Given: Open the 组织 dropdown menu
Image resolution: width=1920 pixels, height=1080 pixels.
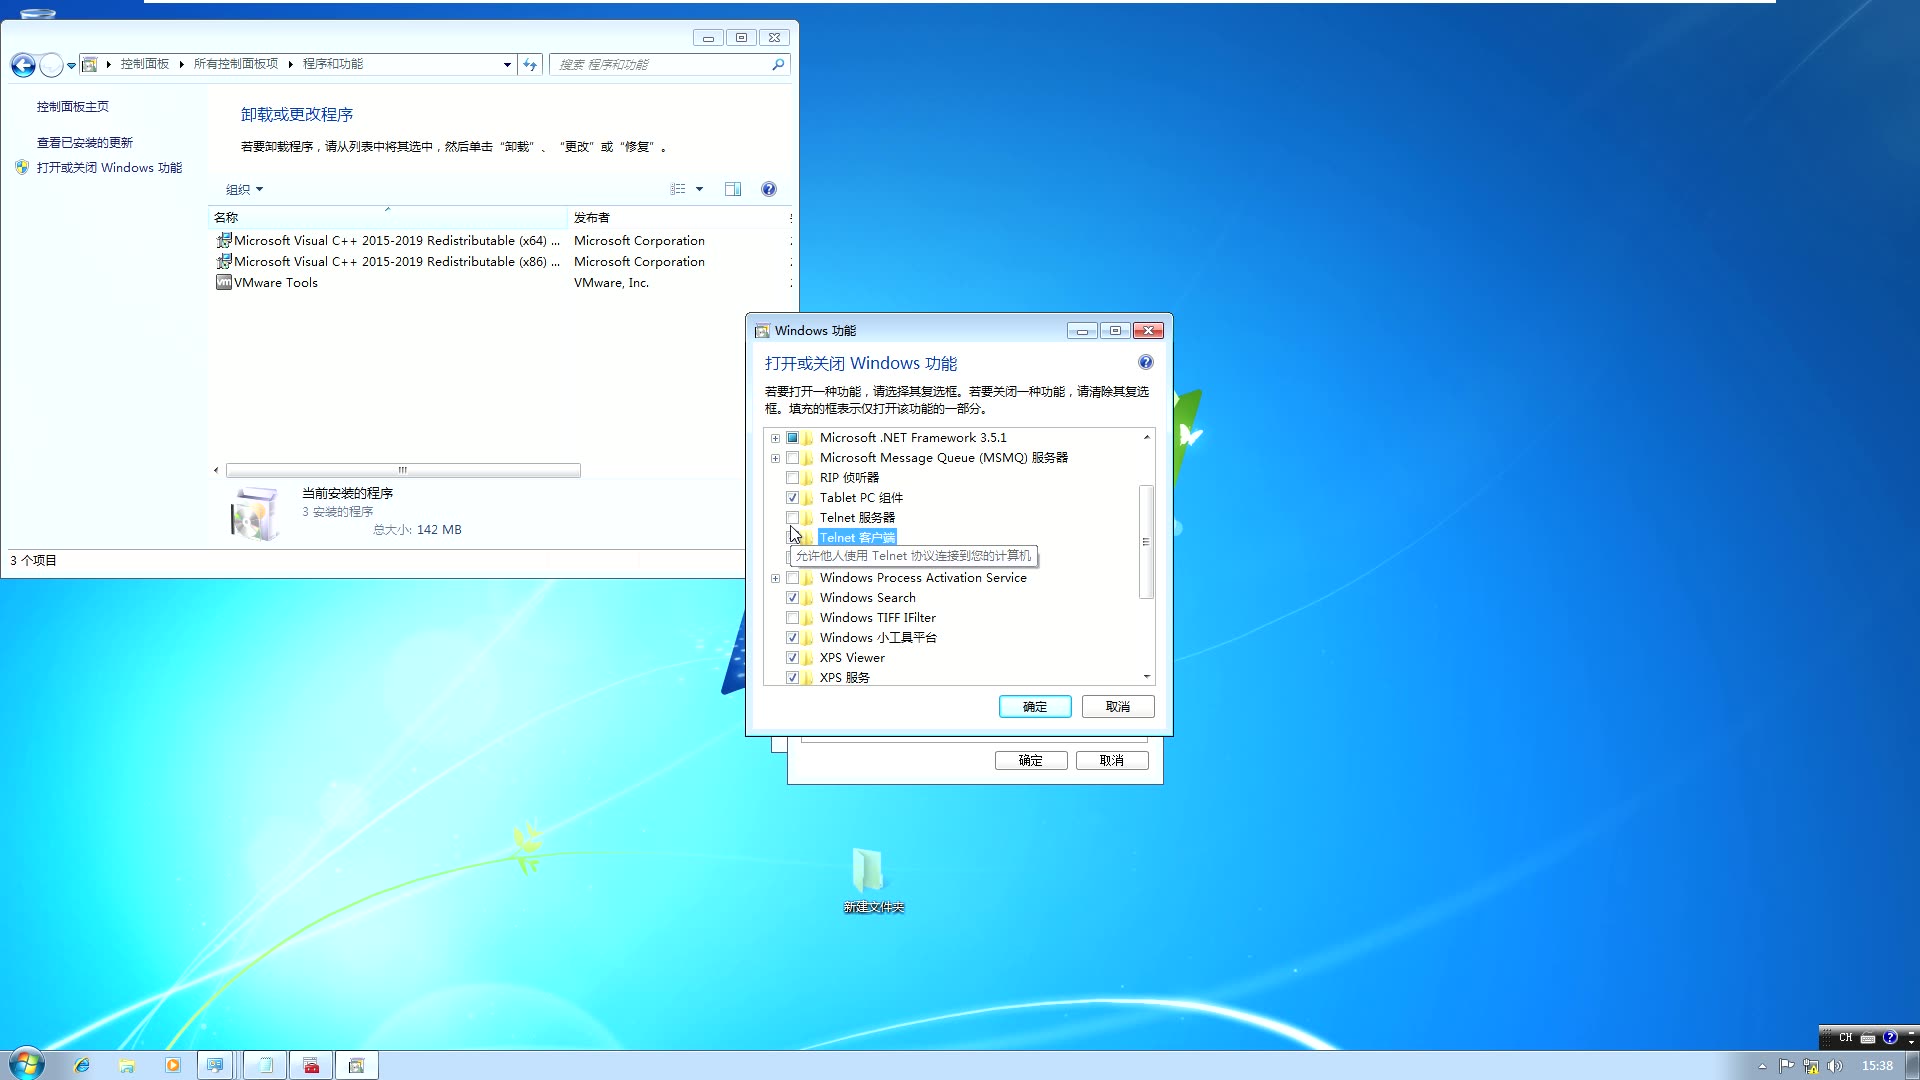Looking at the screenshot, I should point(244,189).
